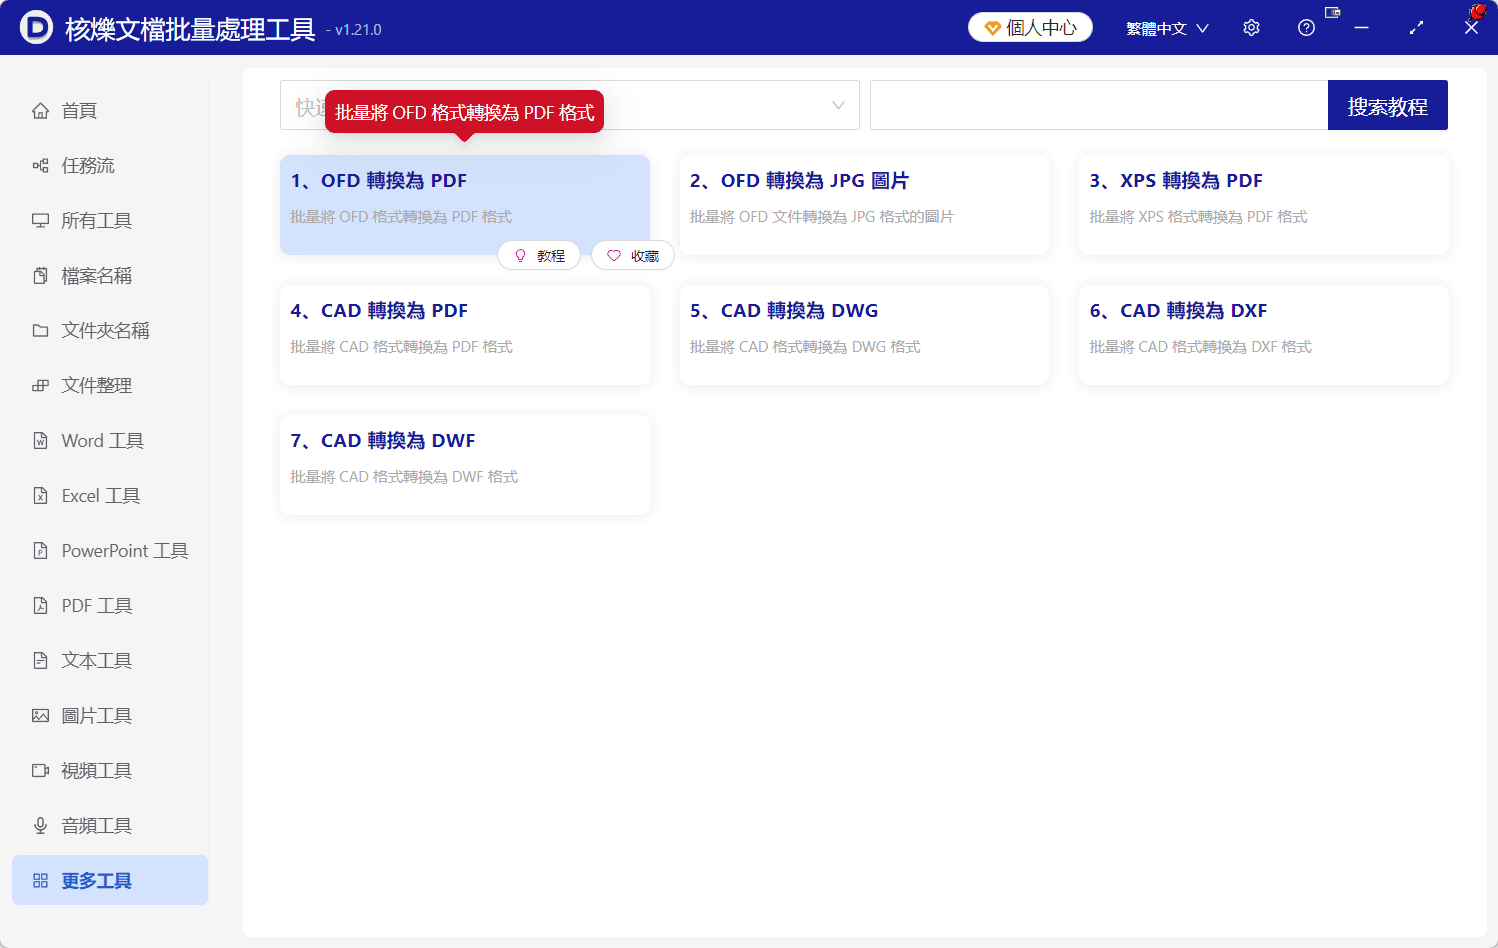The image size is (1498, 948).
Task: Open the CAD 轉換為 DWG tool card
Action: [x=863, y=335]
